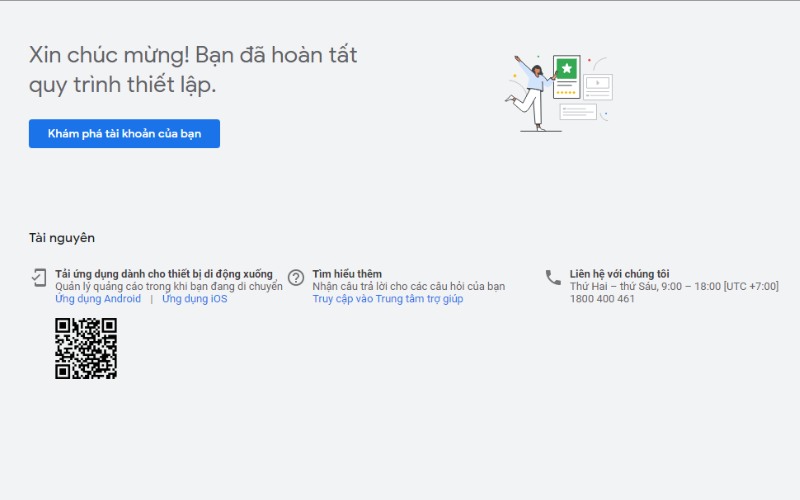The image size is (800, 500).
Task: Click the QR code image
Action: [86, 348]
